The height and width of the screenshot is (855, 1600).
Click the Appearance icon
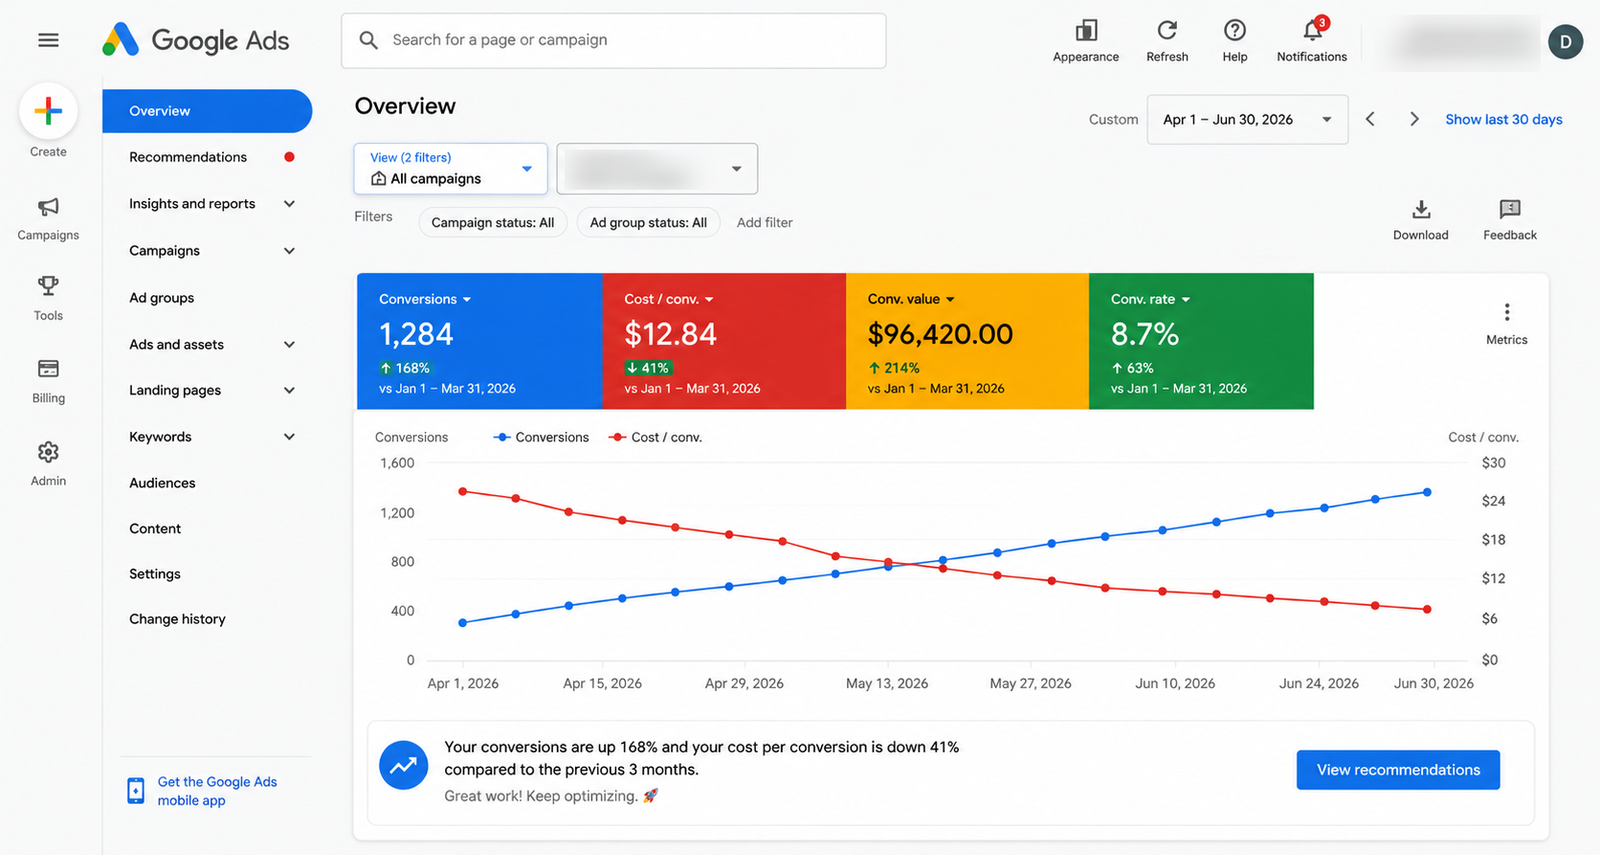point(1086,30)
